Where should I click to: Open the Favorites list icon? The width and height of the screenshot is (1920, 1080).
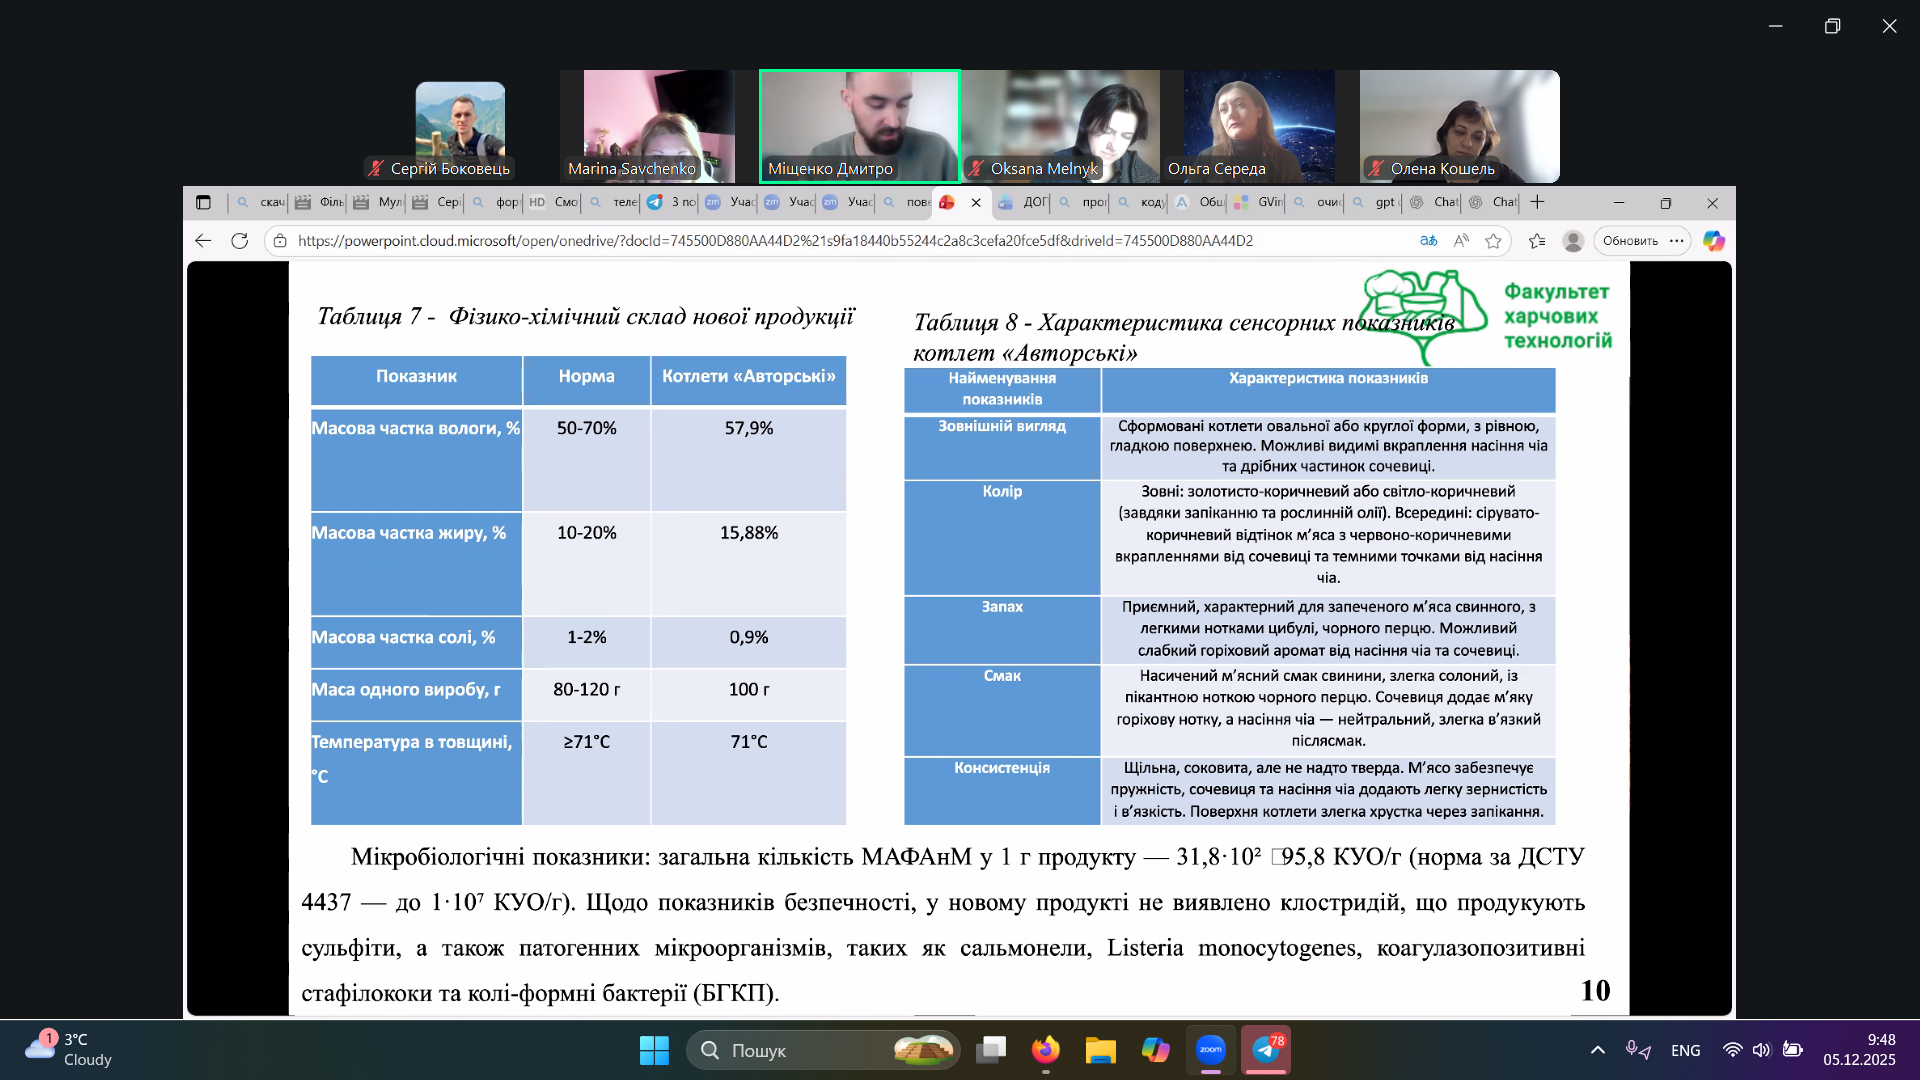tap(1537, 241)
